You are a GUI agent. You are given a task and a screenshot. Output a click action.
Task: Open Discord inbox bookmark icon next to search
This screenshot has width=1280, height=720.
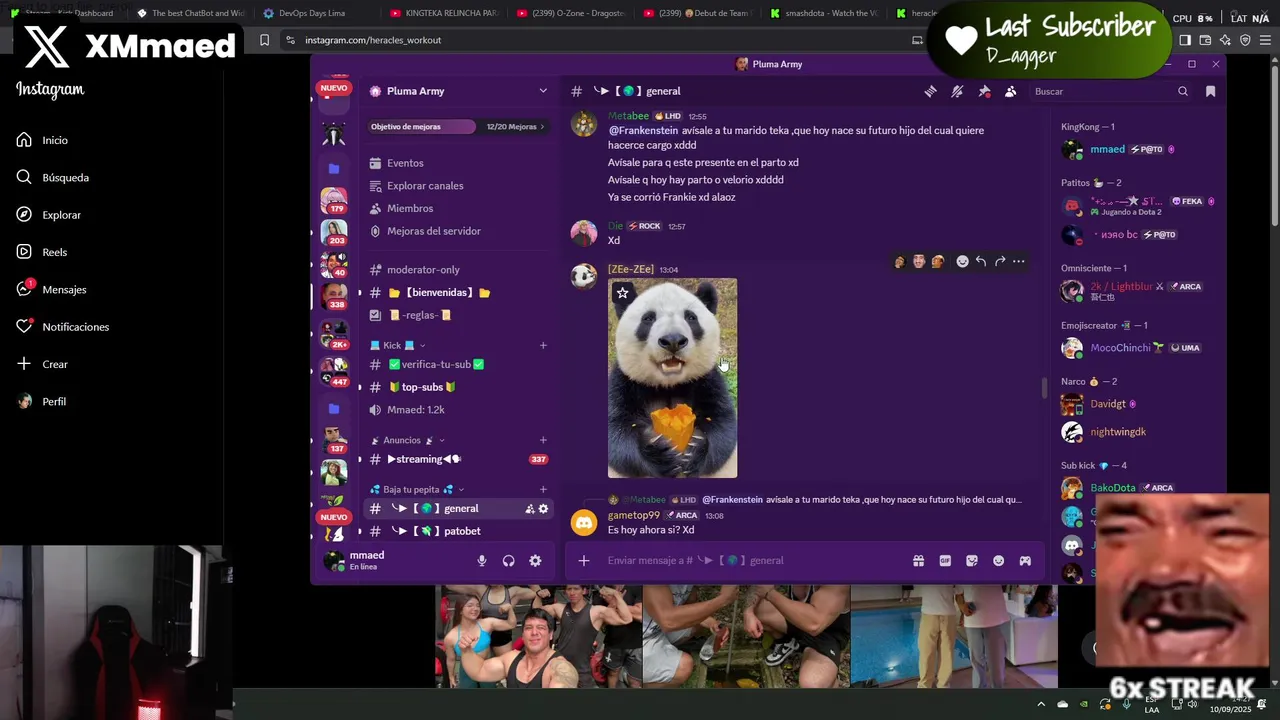pos(1210,91)
